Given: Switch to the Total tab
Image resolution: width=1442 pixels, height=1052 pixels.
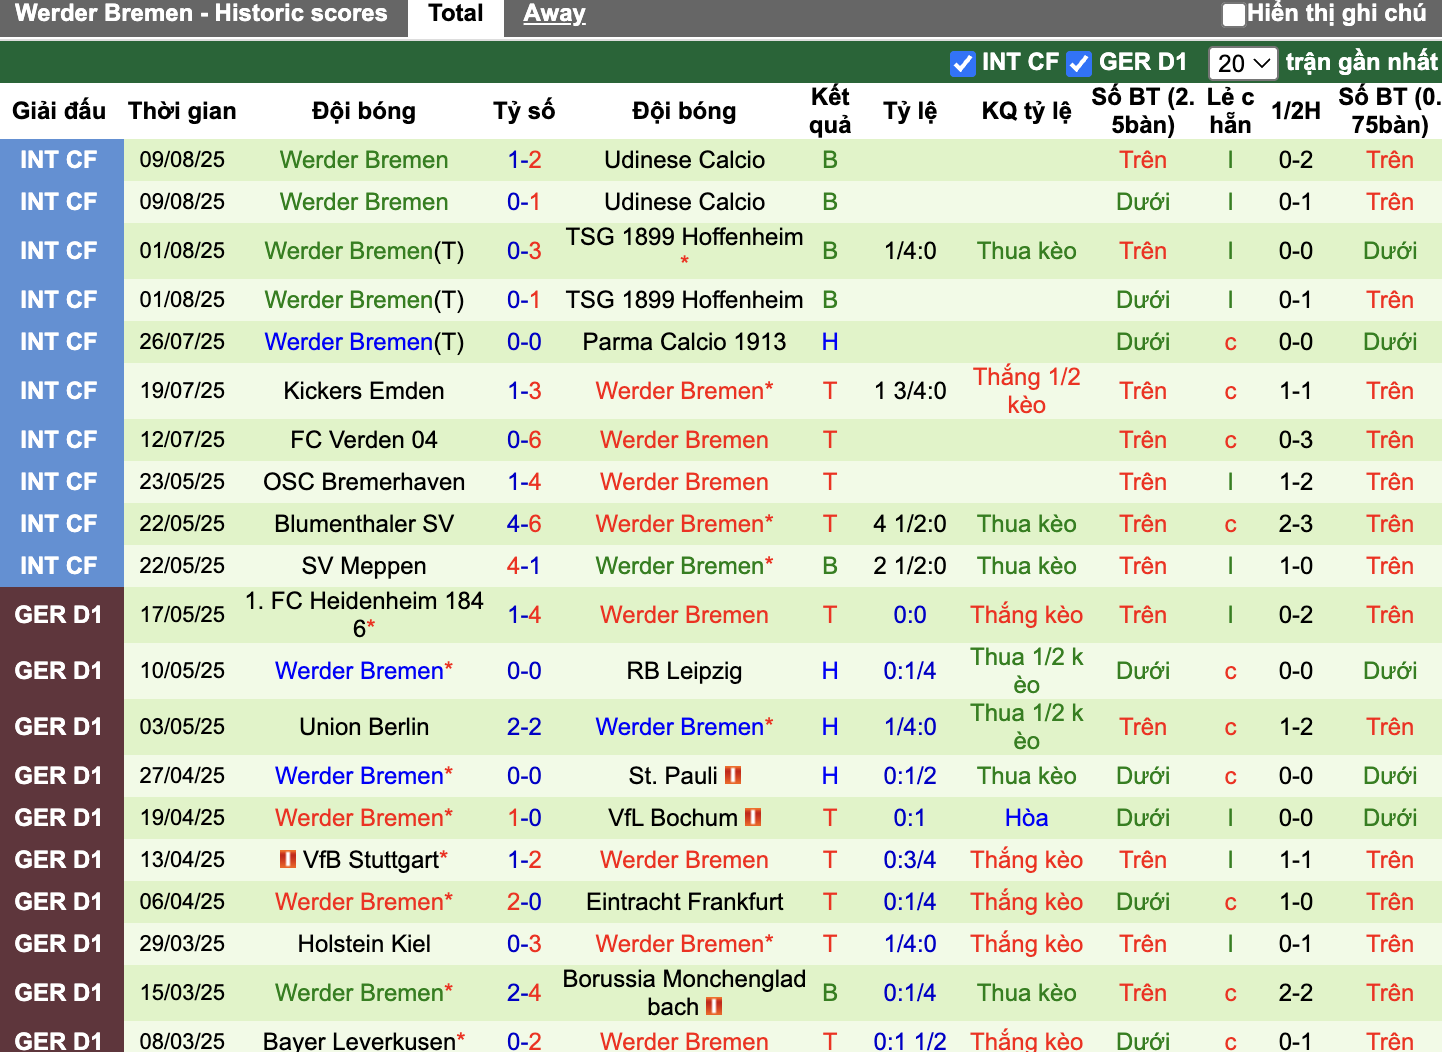Looking at the screenshot, I should [x=455, y=14].
